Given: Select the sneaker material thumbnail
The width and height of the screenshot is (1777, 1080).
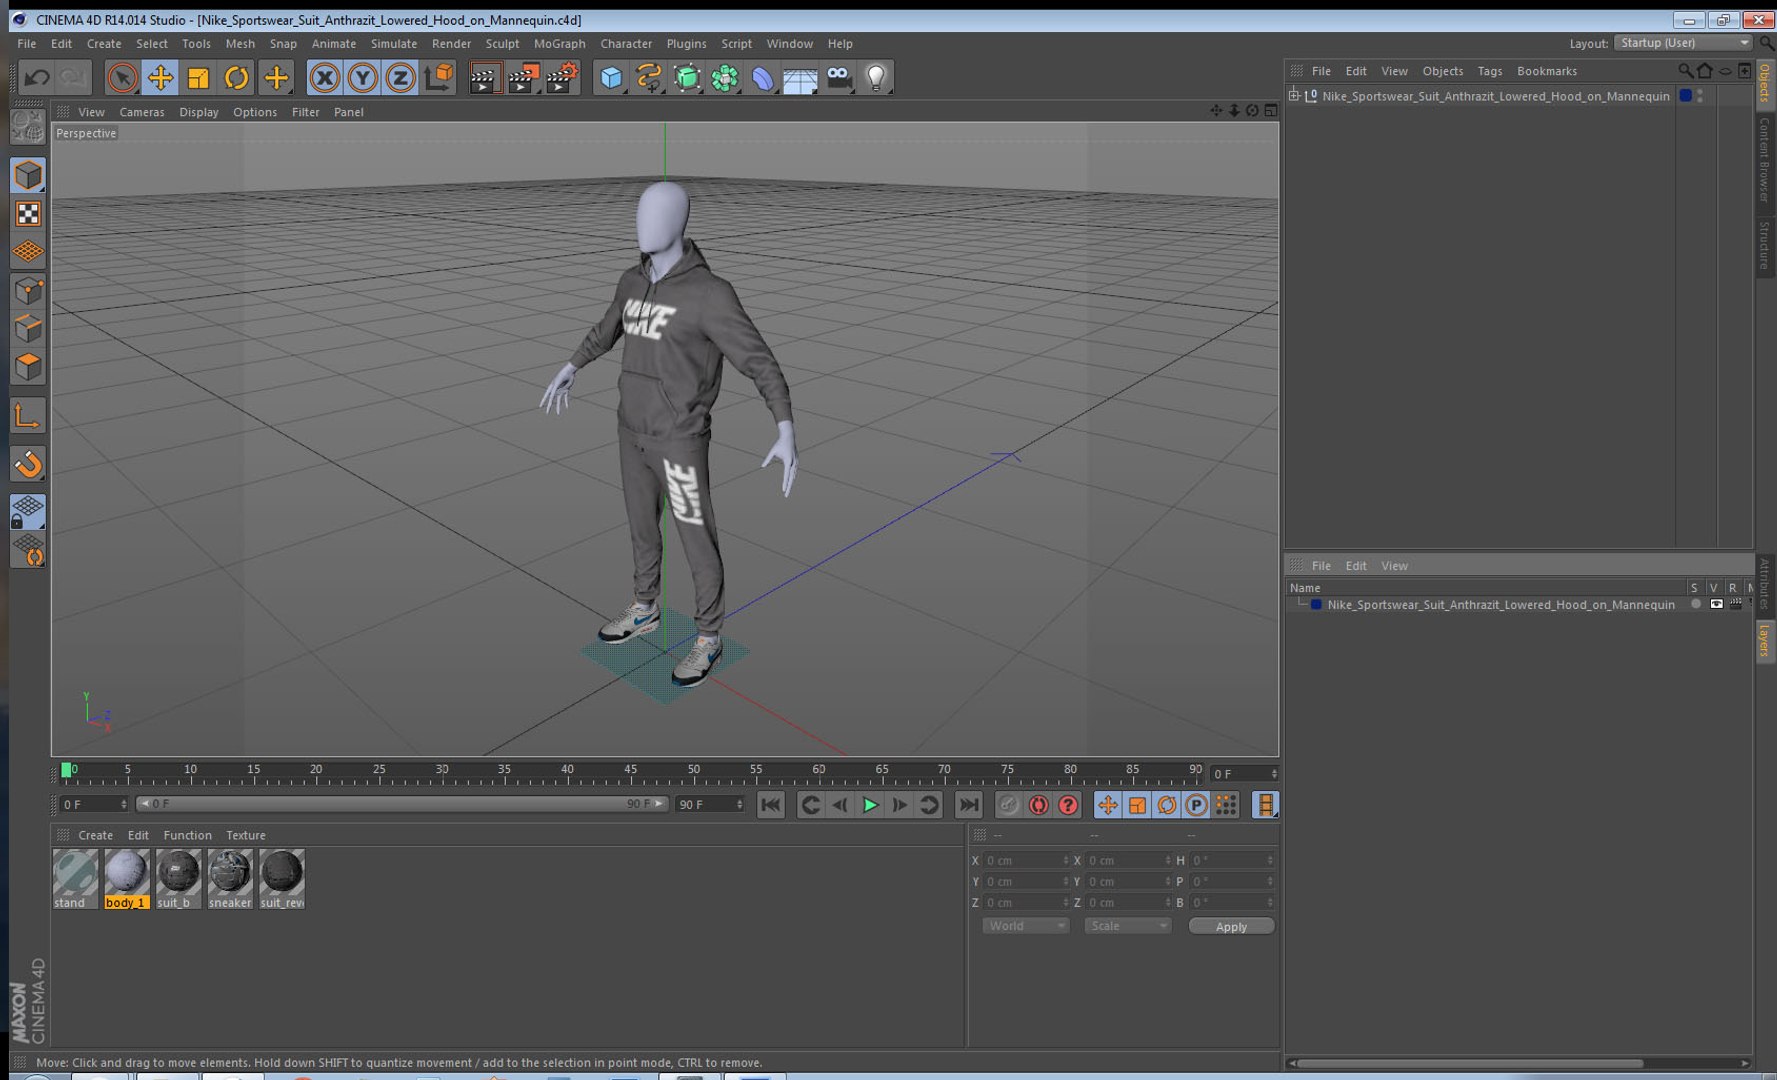Looking at the screenshot, I should click(x=230, y=879).
